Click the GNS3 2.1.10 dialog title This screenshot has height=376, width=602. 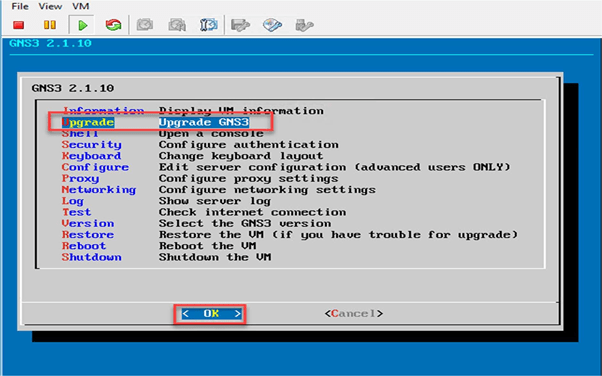pyautogui.click(x=73, y=88)
